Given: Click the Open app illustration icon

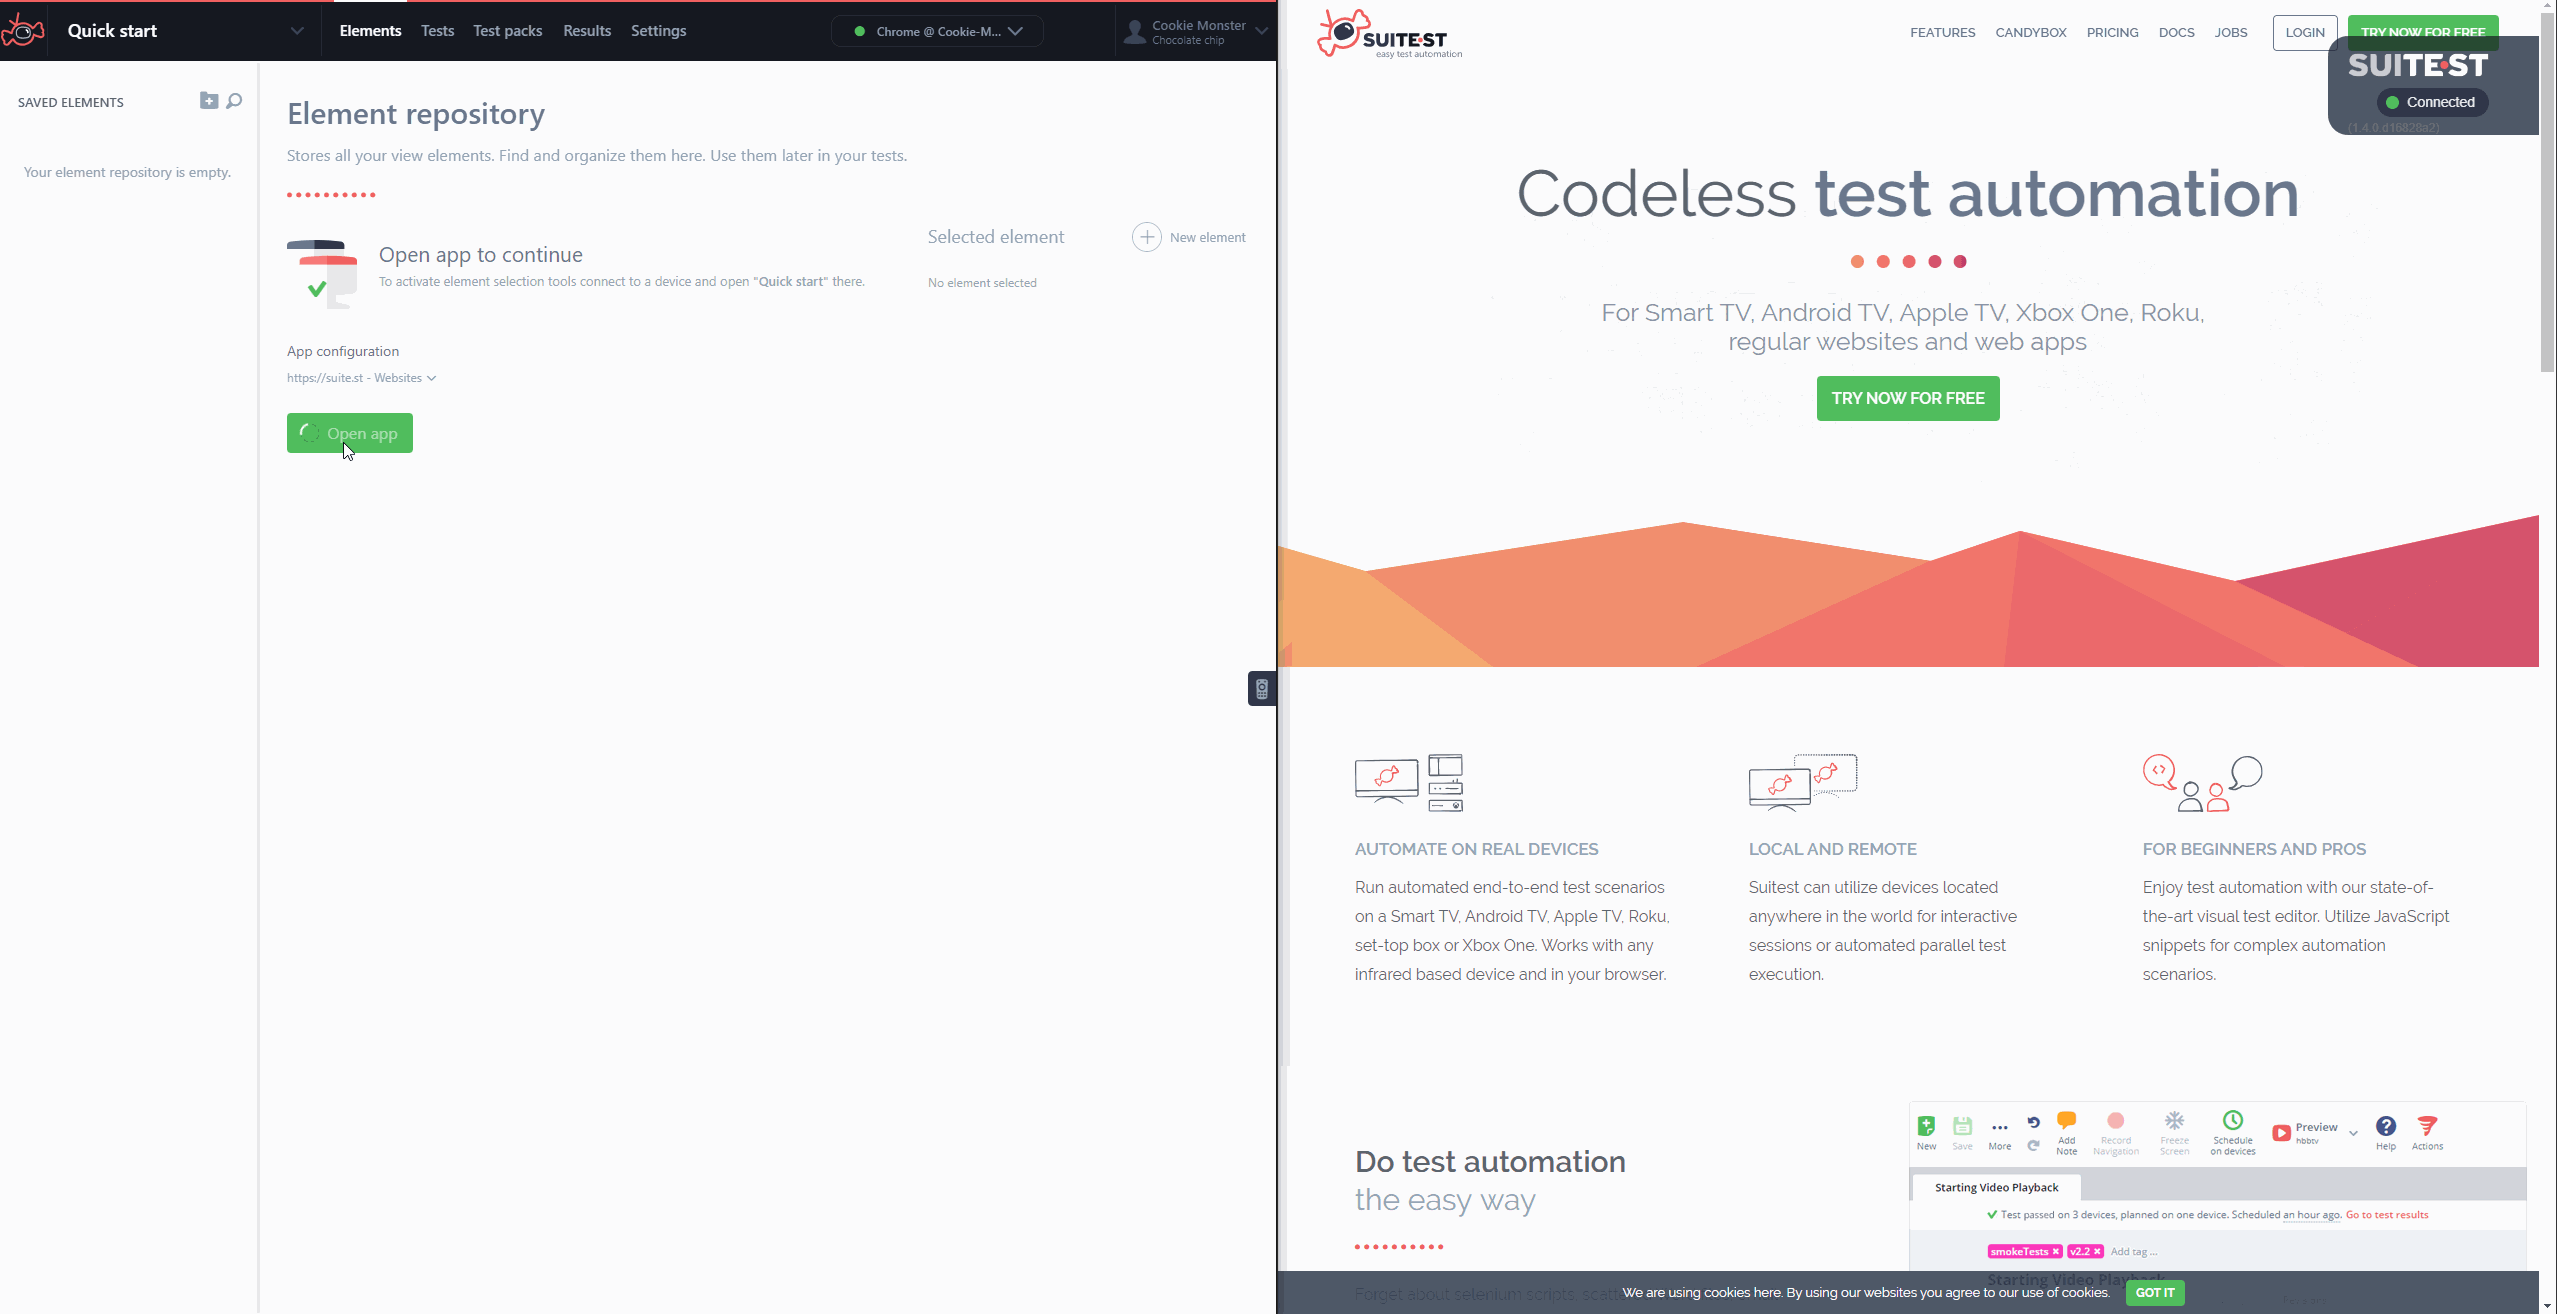Looking at the screenshot, I should pos(322,273).
